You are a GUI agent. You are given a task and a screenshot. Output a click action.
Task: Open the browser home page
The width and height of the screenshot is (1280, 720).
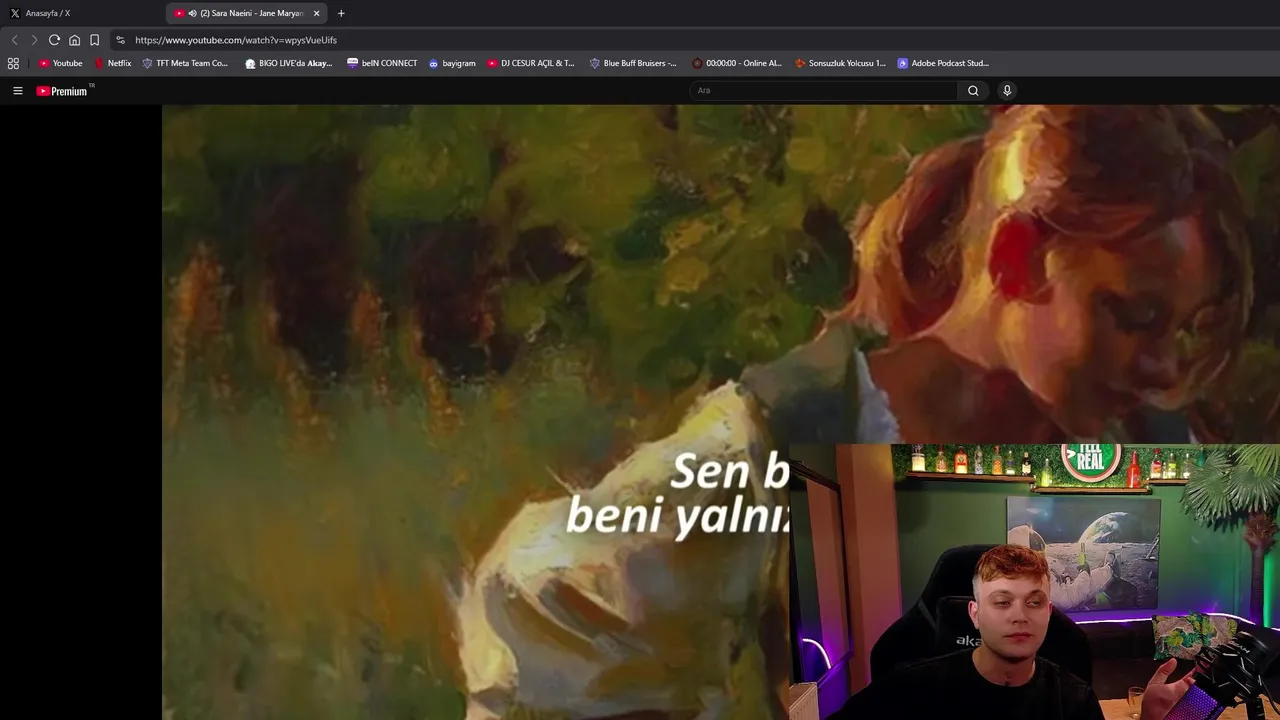74,40
